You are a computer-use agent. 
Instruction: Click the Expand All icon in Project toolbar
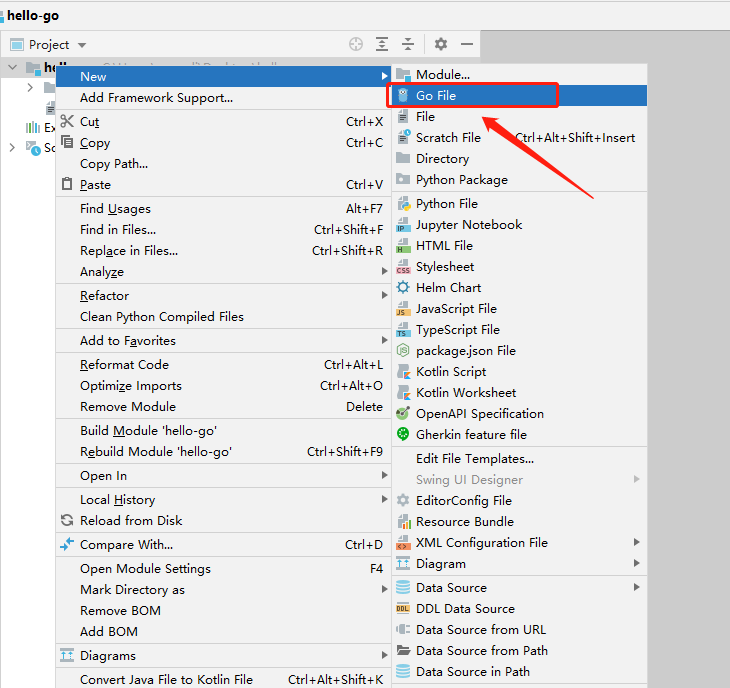click(x=382, y=44)
